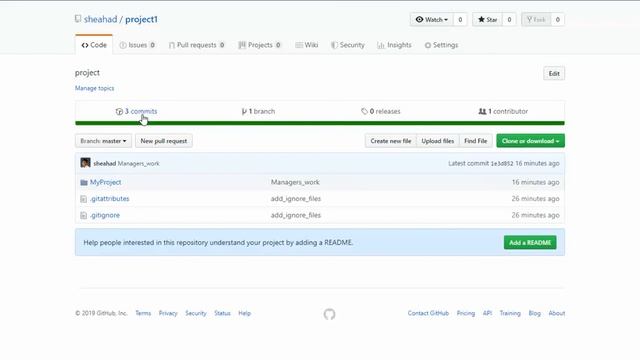Viewport: 640px width, 360px height.
Task: Open the .gitattributes file
Action: coord(109,198)
